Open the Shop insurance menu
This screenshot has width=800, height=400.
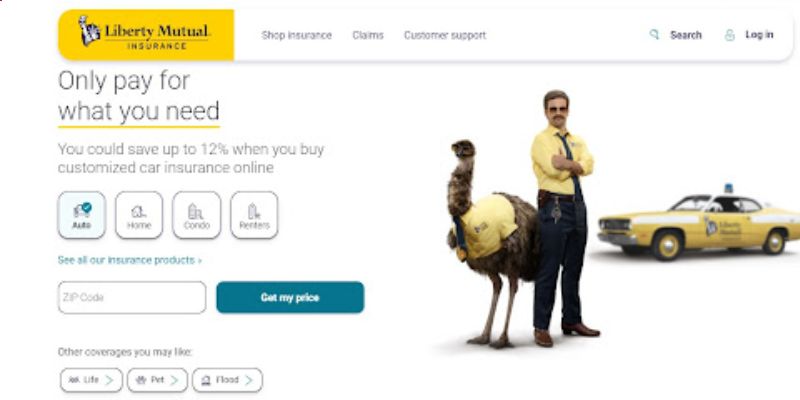(x=296, y=35)
